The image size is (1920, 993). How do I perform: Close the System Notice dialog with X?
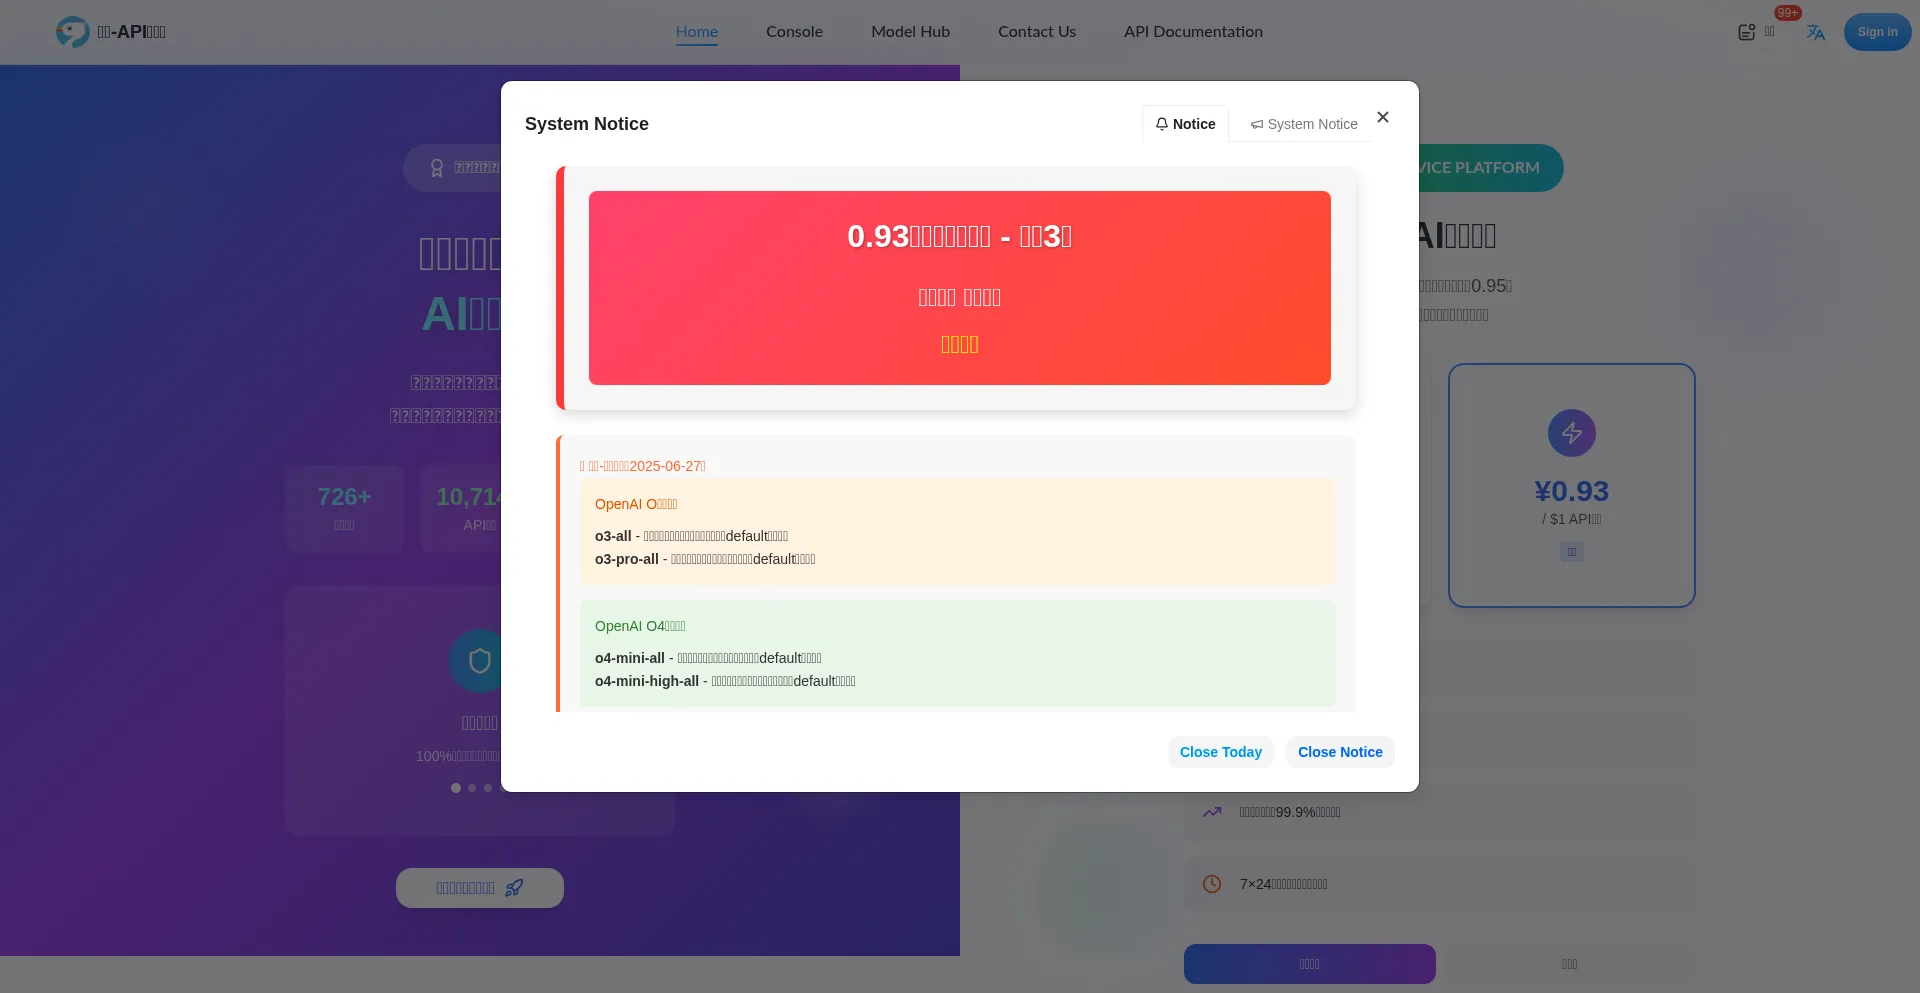(x=1382, y=117)
